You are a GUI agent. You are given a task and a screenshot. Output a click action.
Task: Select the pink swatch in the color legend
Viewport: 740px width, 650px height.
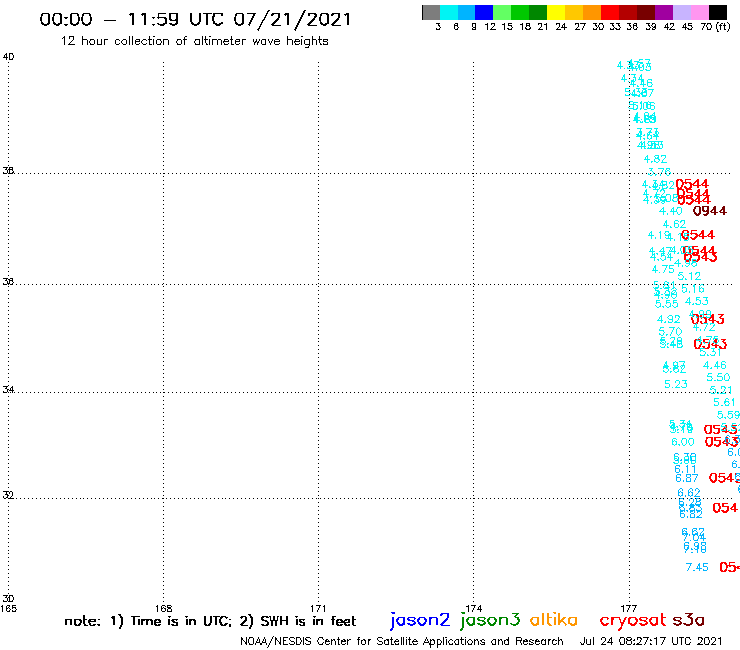point(699,12)
